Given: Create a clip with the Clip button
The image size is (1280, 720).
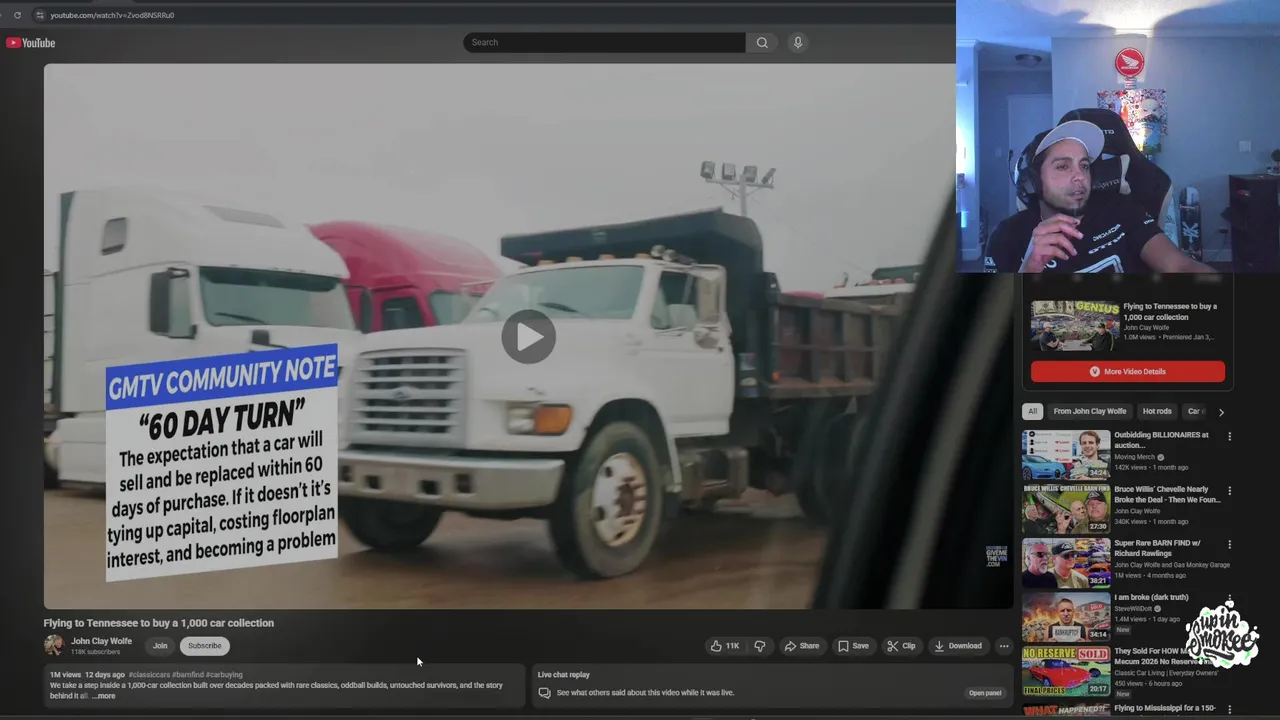Looking at the screenshot, I should click(901, 646).
